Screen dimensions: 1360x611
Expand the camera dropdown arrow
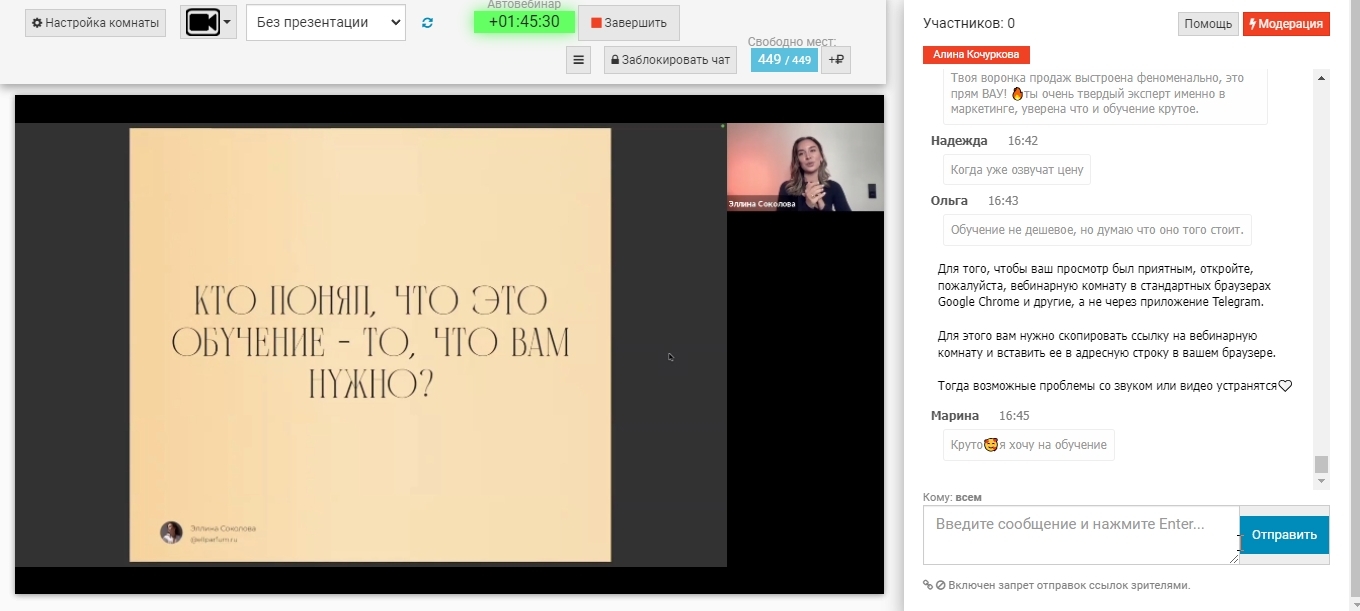[228, 22]
